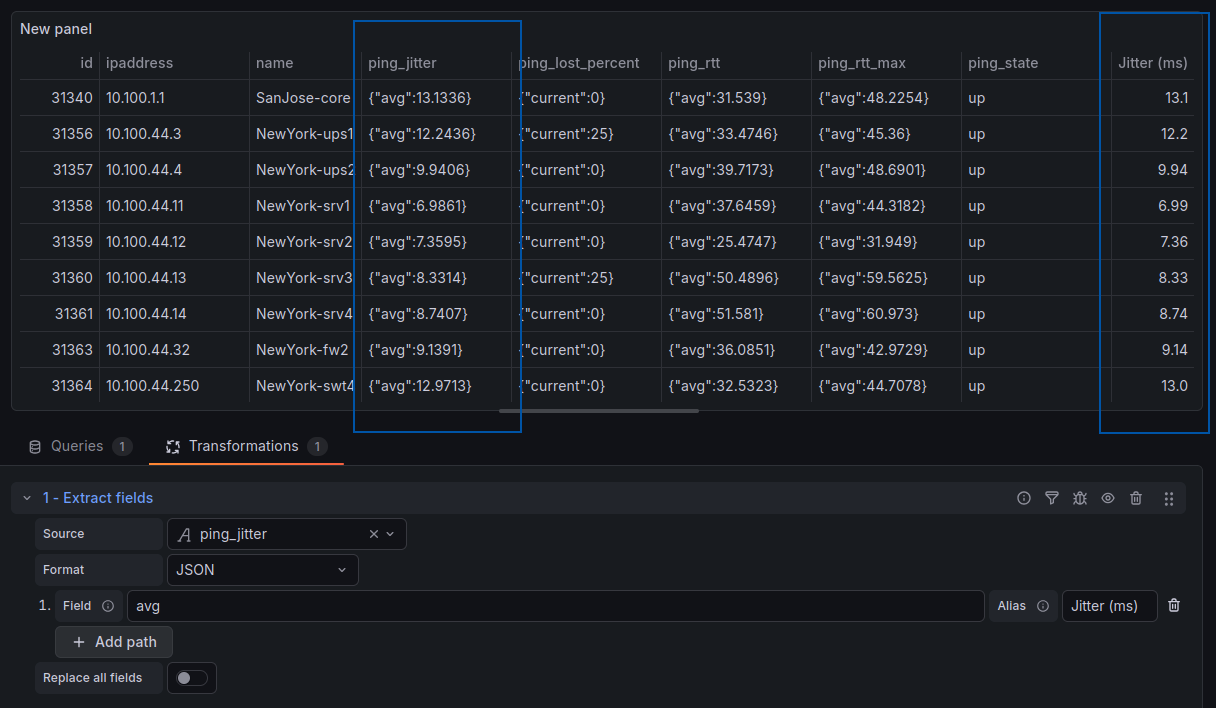Toggle Replace all fields switch

pos(191,678)
